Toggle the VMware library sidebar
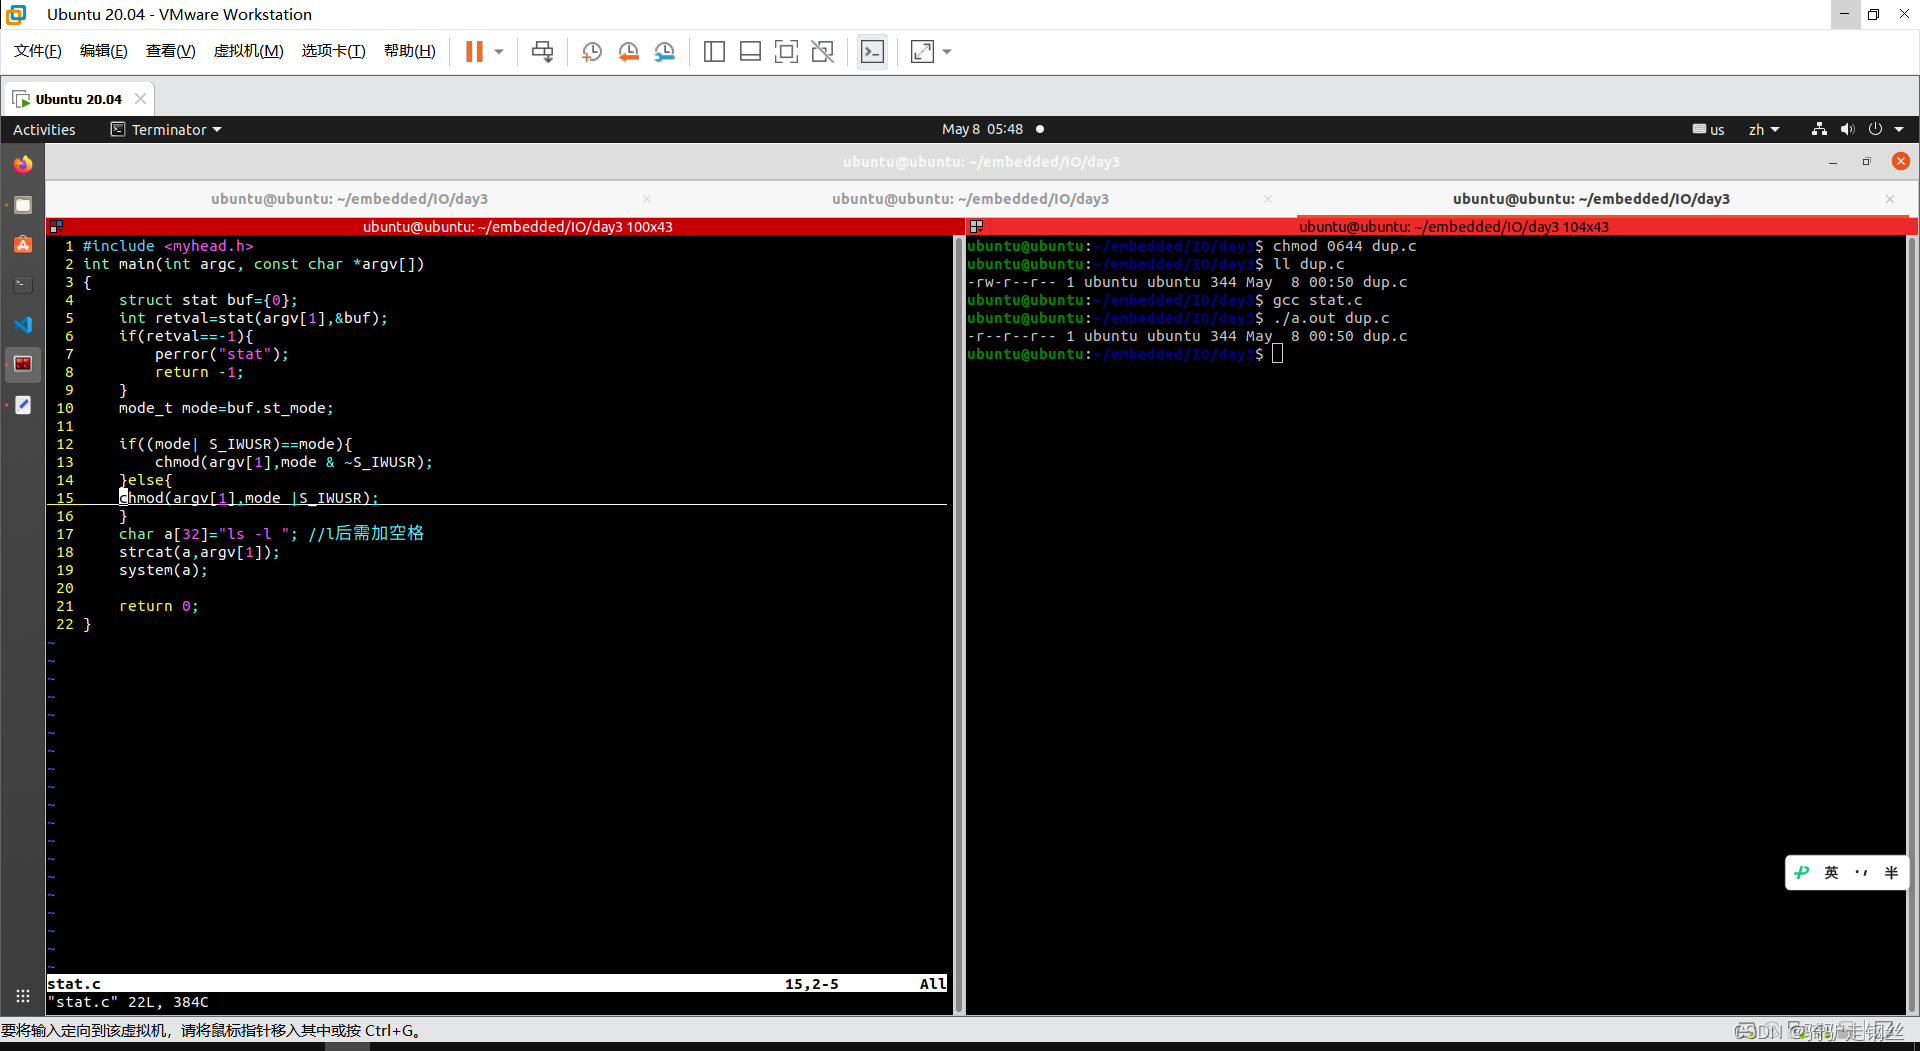The image size is (1920, 1051). coord(714,52)
